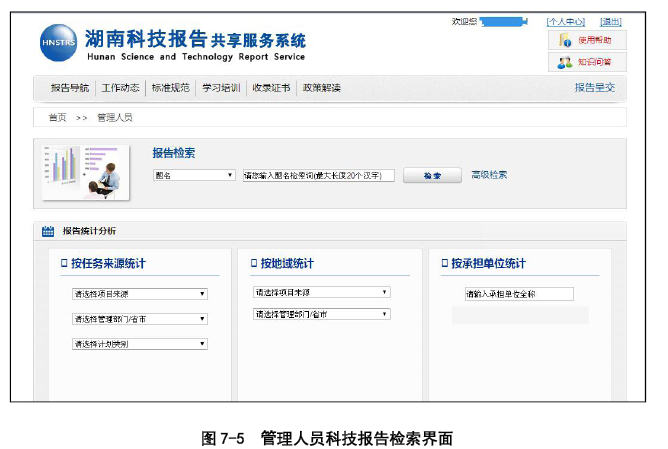Viewport: 668px width, 449px height.
Task: Open the 高级检索 advanced search link
Action: pyautogui.click(x=489, y=174)
